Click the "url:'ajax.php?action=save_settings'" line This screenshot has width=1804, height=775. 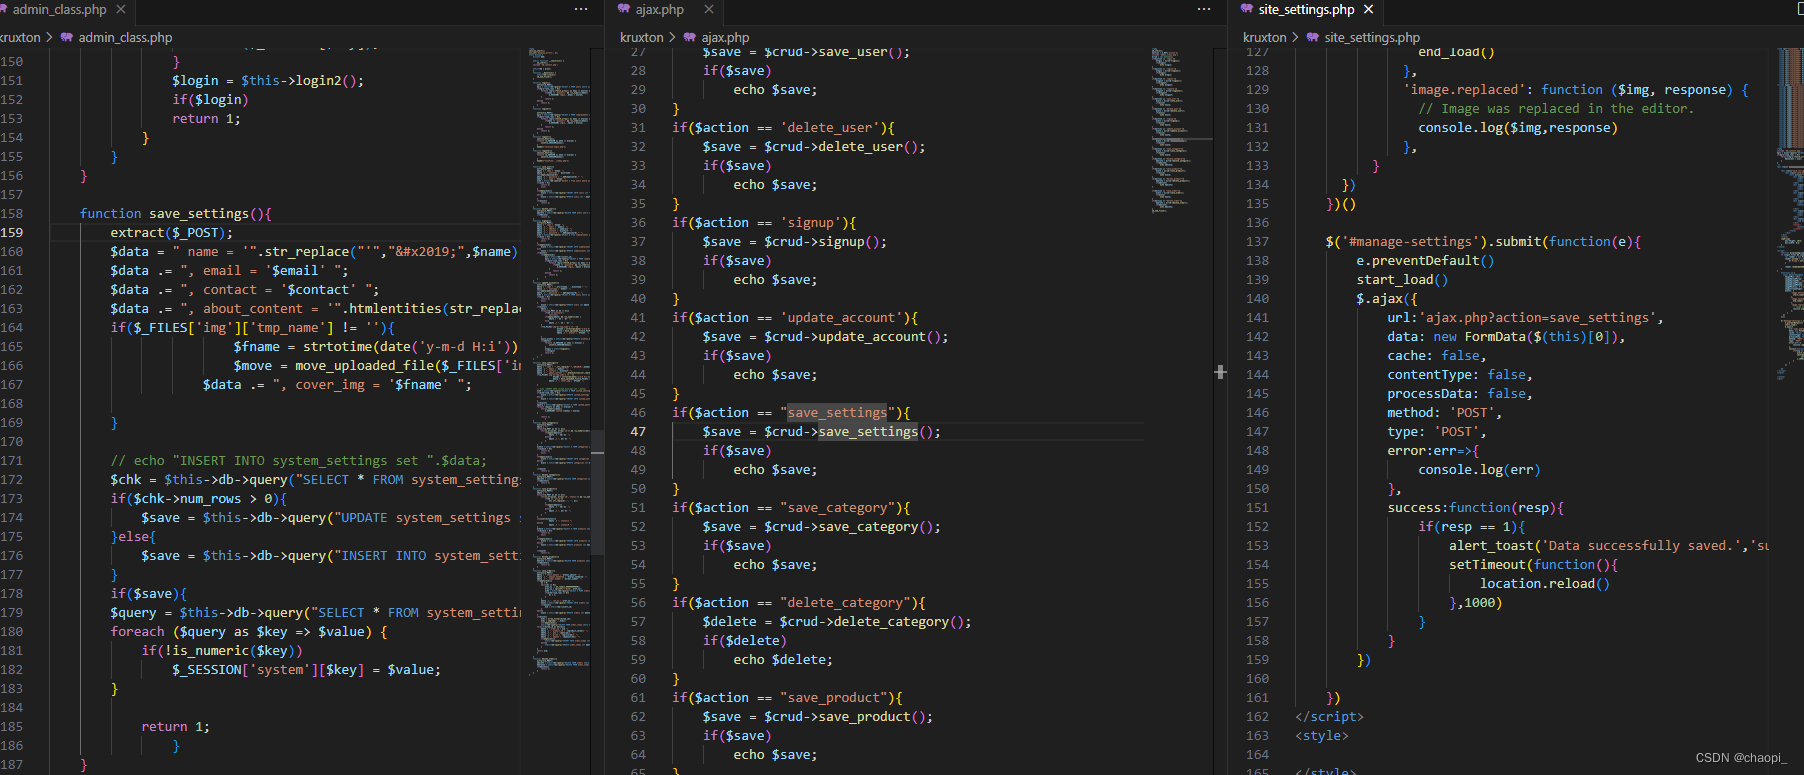point(1526,318)
